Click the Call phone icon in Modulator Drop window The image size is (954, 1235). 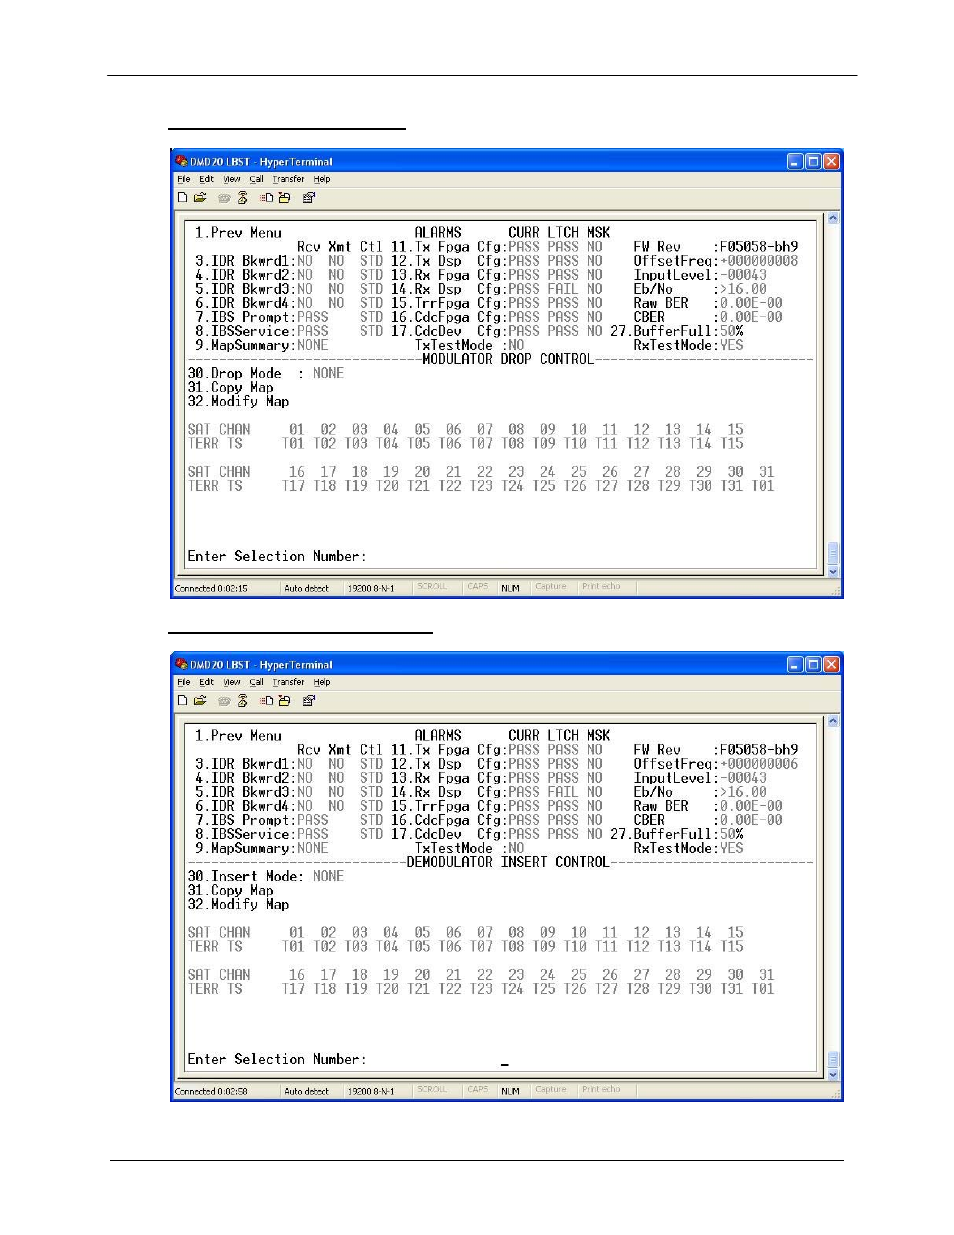(x=225, y=198)
